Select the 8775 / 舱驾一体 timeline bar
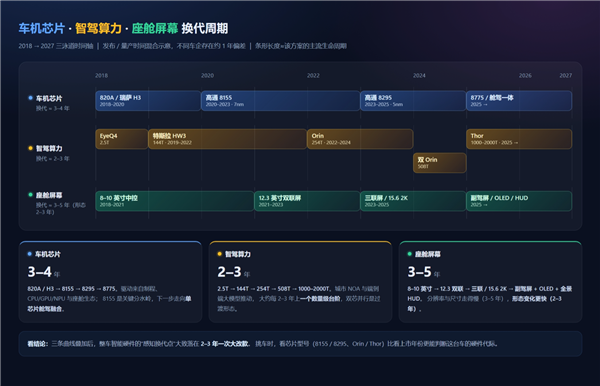 pyautogui.click(x=519, y=101)
